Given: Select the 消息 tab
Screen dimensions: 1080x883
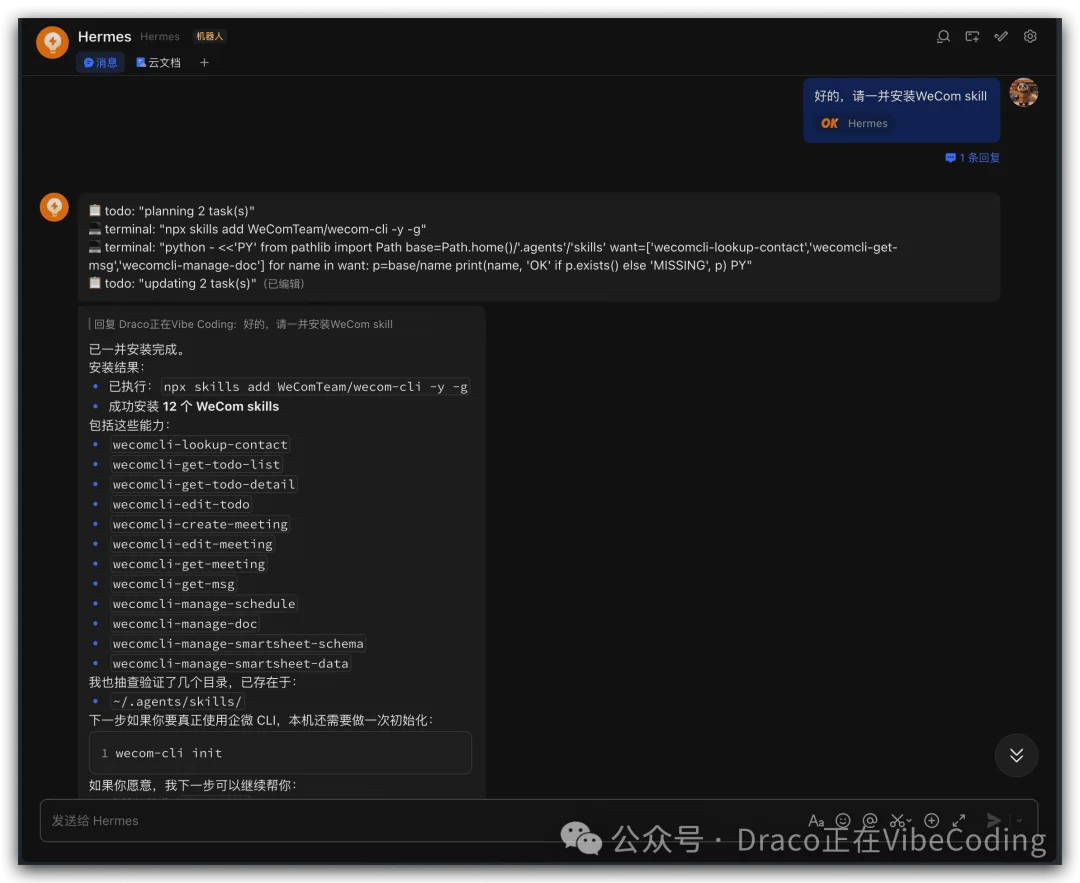Looking at the screenshot, I should [100, 62].
